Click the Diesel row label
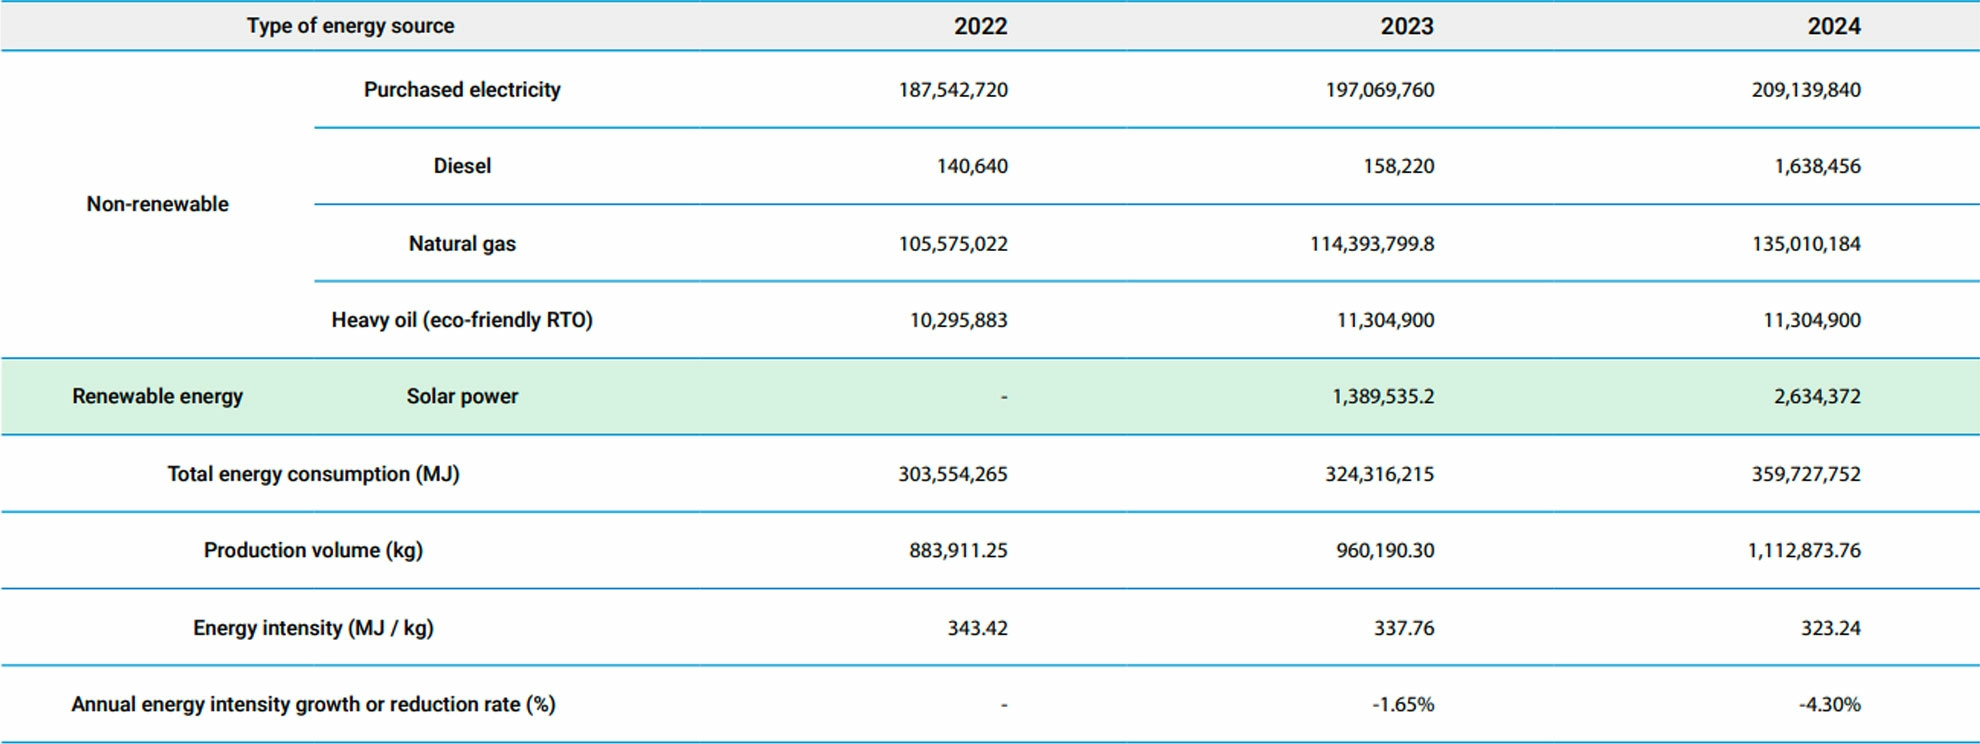 coord(462,166)
